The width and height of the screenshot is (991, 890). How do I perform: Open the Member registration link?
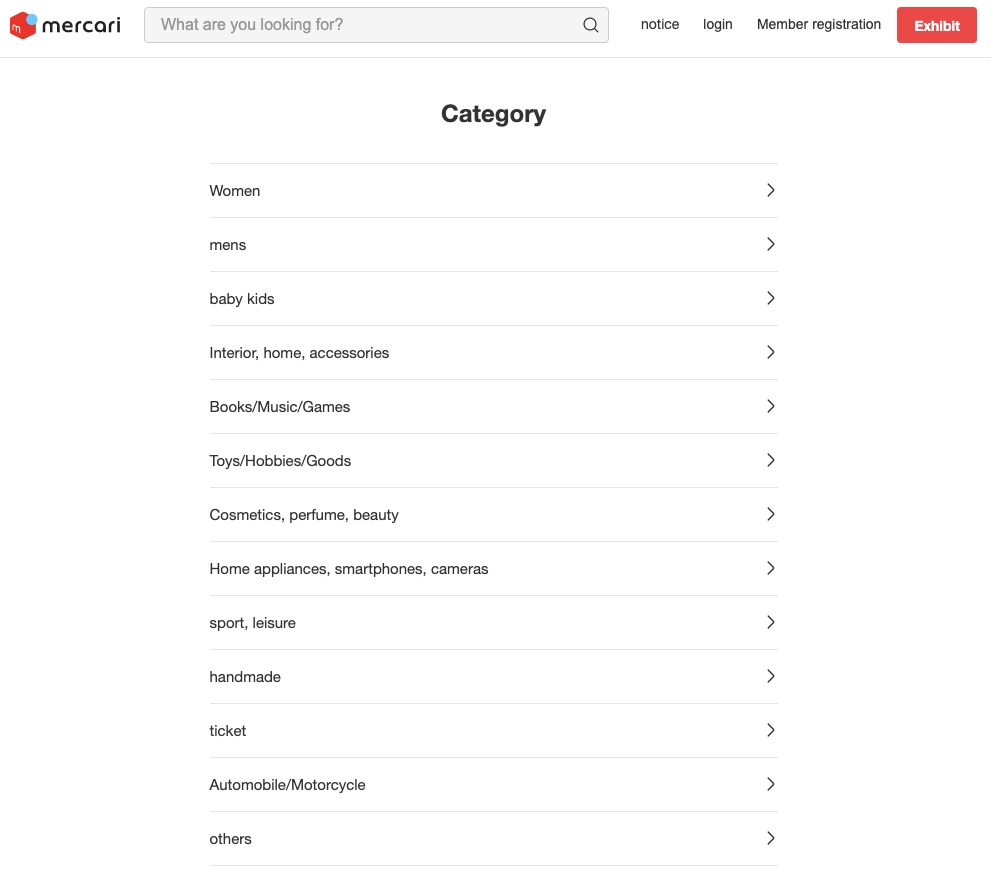818,25
